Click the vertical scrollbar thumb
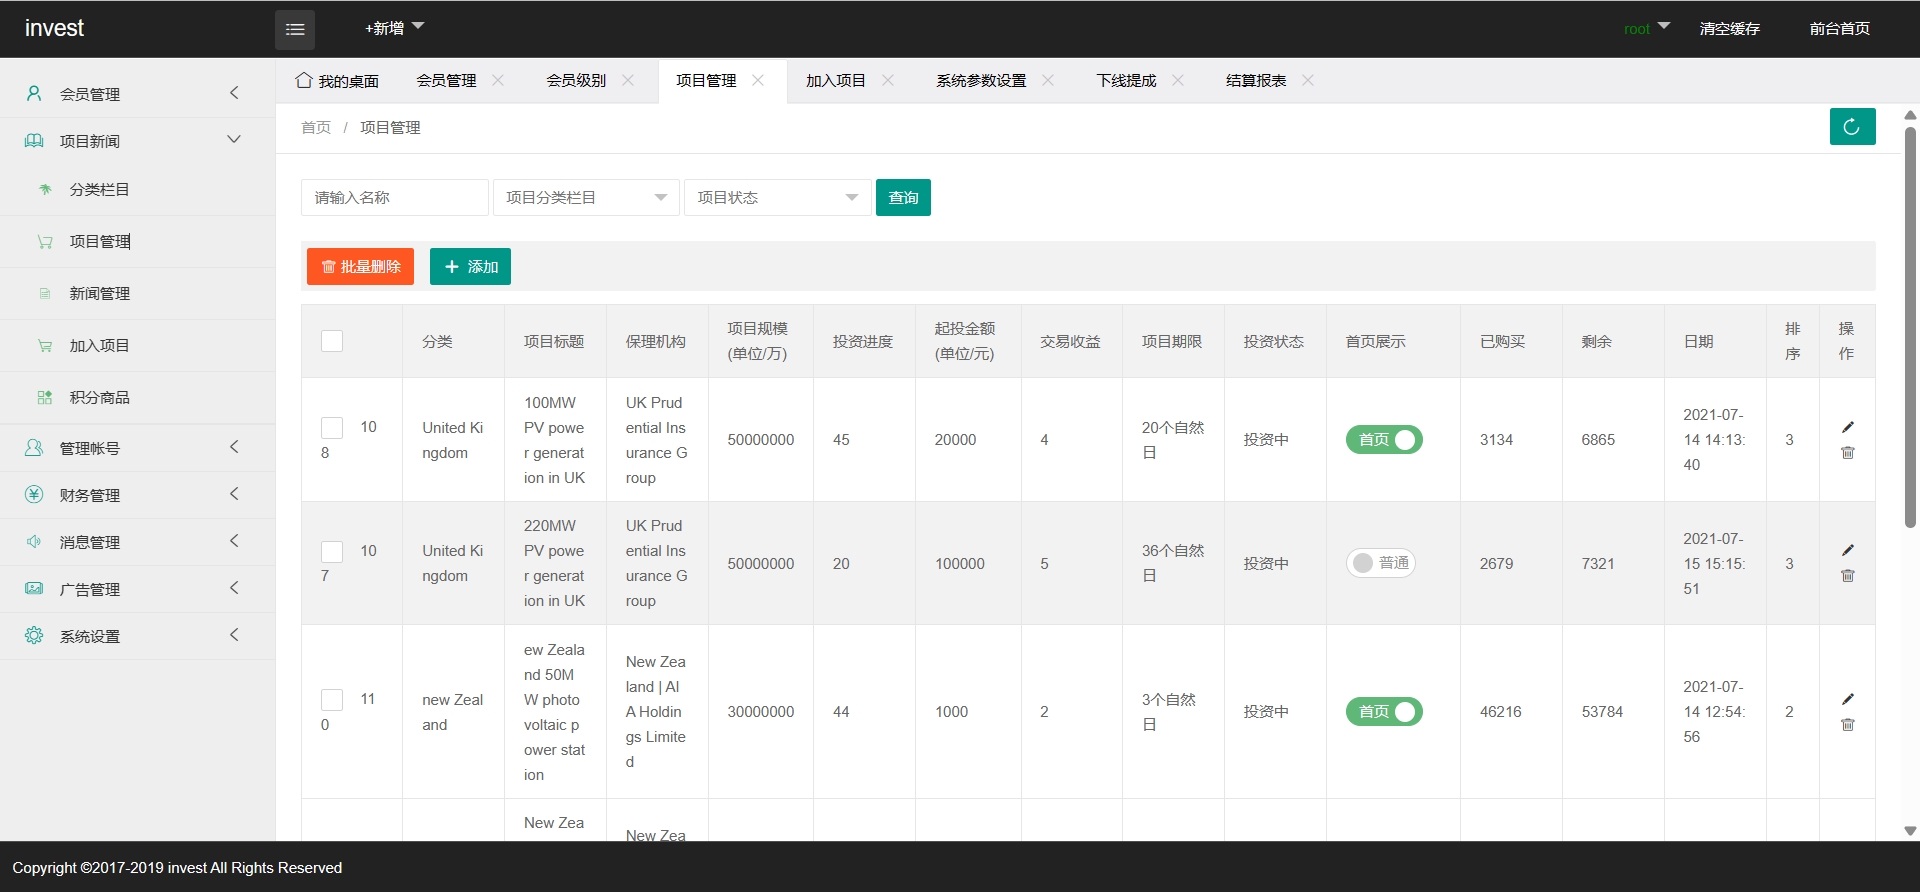1920x892 pixels. click(x=1910, y=325)
